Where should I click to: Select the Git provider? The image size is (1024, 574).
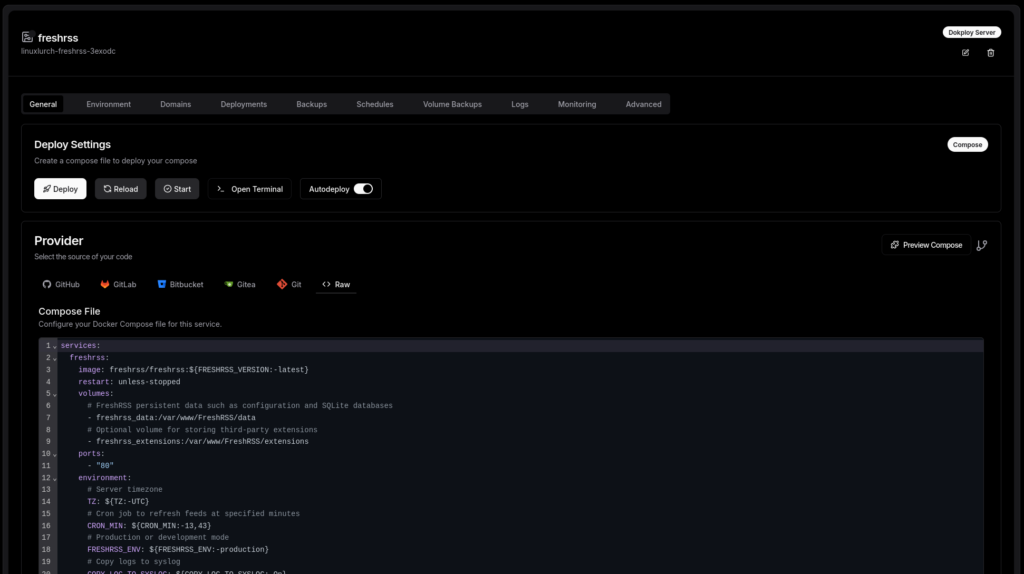click(289, 284)
